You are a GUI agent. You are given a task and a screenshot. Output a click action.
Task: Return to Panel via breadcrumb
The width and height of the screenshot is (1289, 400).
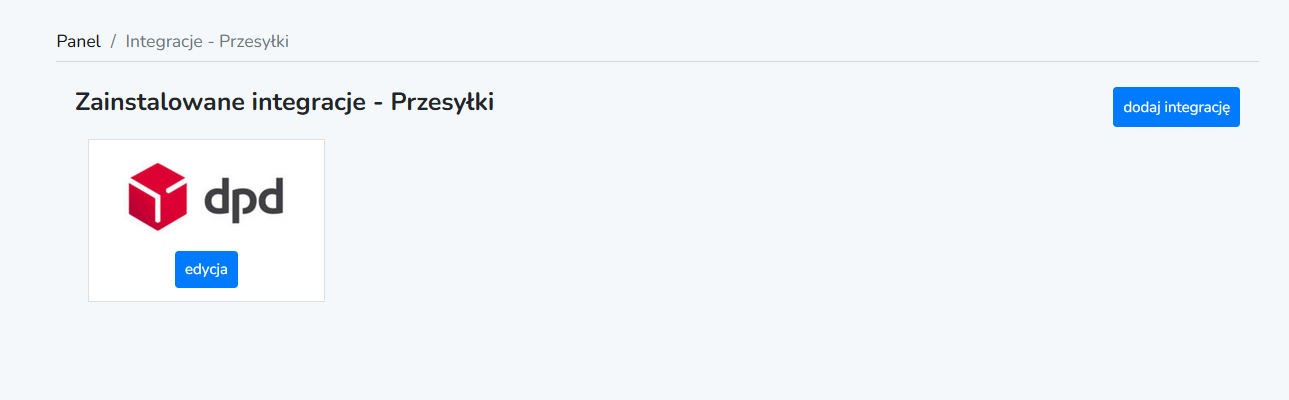pyautogui.click(x=79, y=41)
